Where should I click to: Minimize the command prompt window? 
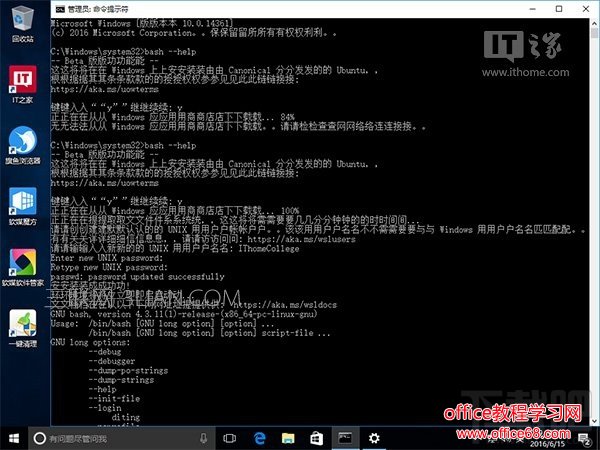coord(533,9)
